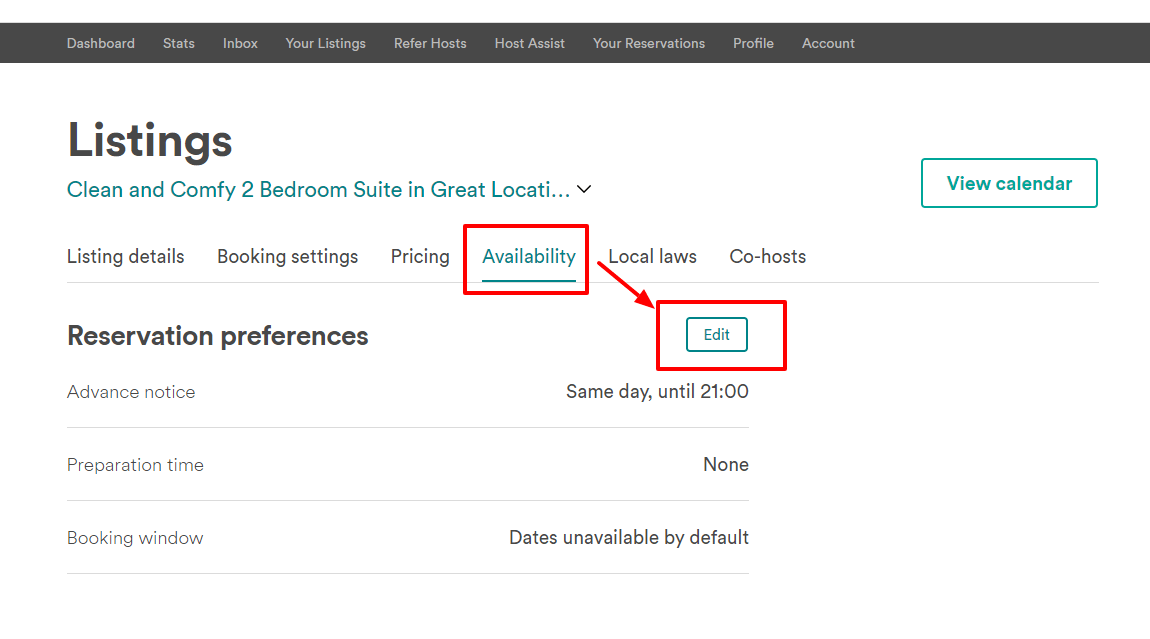Select Your Listings in navigation

[x=326, y=43]
